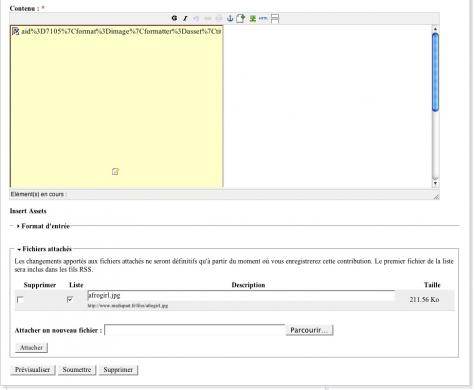The image size is (475, 390).
Task: Click the greyed undo icon in toolbar
Action: pos(196,18)
